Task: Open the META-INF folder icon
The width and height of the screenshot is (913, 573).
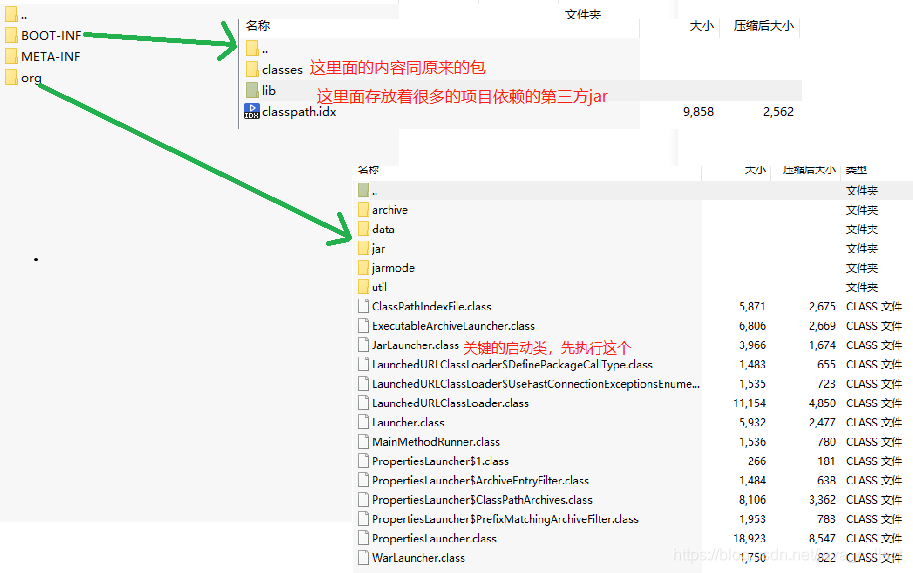Action: [x=11, y=56]
